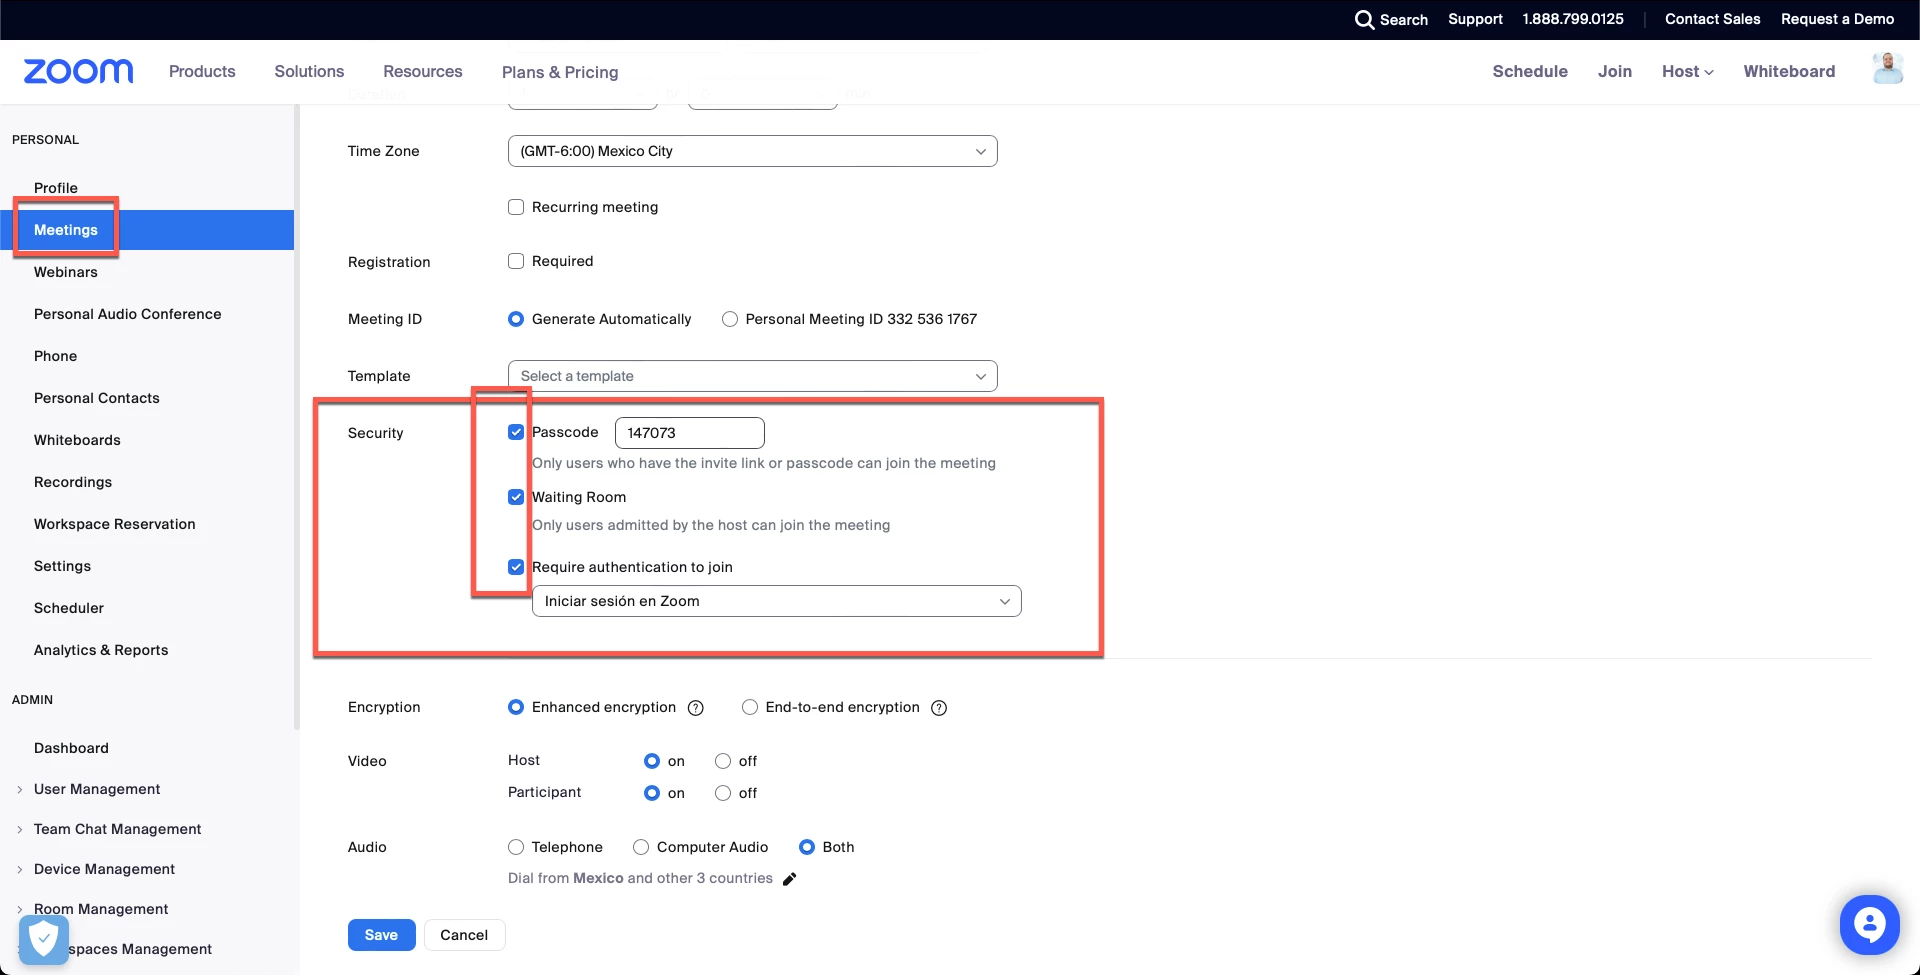This screenshot has height=975, width=1920.
Task: Open Phone in the sidebar
Action: (x=55, y=356)
